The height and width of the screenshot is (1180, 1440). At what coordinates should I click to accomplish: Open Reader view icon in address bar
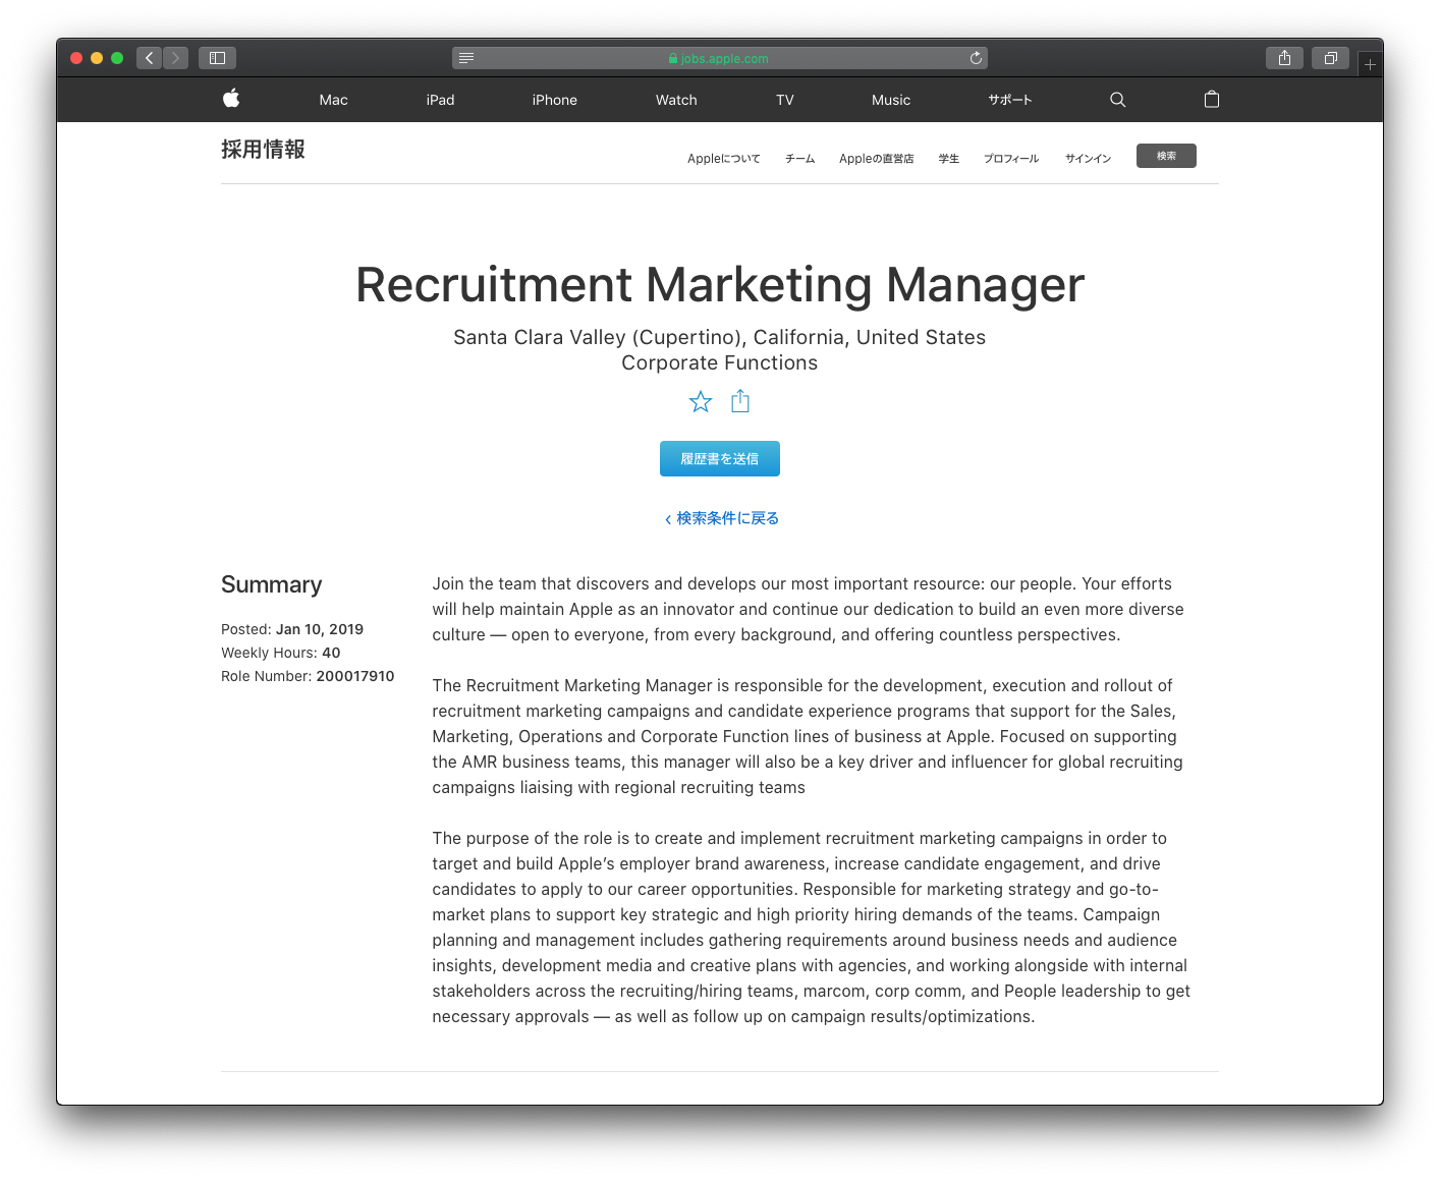(466, 58)
